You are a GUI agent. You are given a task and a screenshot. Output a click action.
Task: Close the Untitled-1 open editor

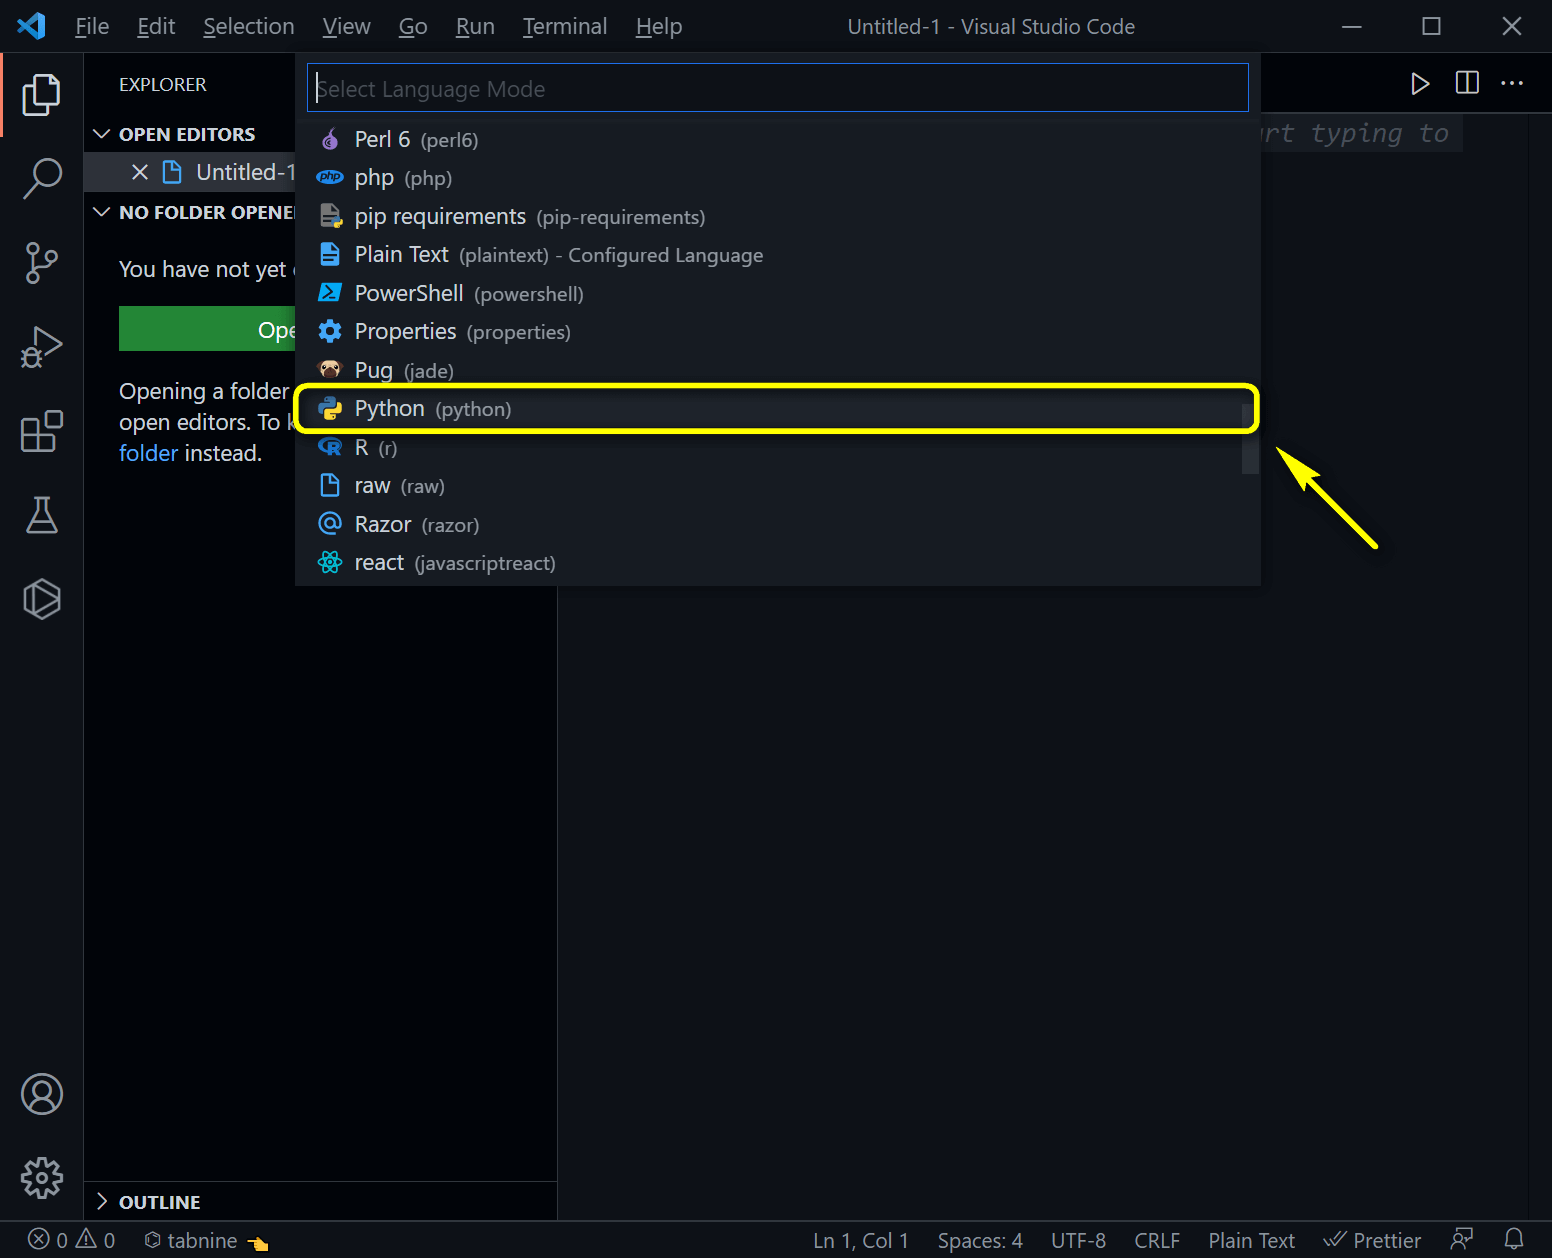pyautogui.click(x=140, y=172)
